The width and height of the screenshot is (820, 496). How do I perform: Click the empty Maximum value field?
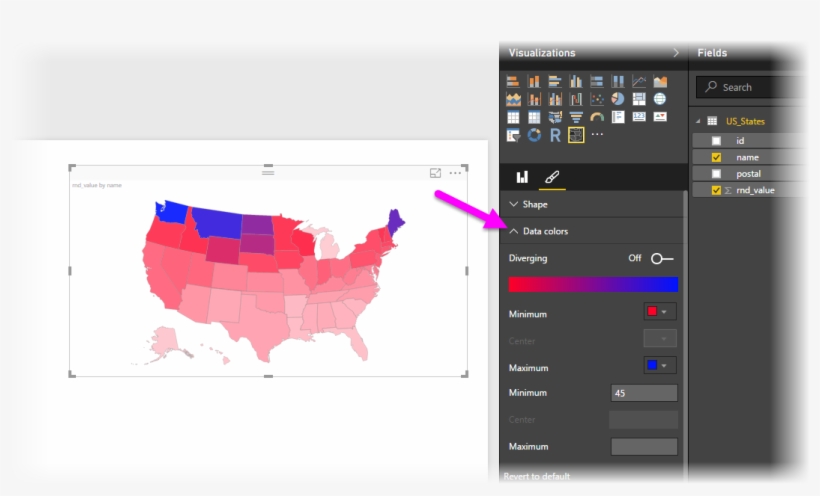(x=644, y=446)
